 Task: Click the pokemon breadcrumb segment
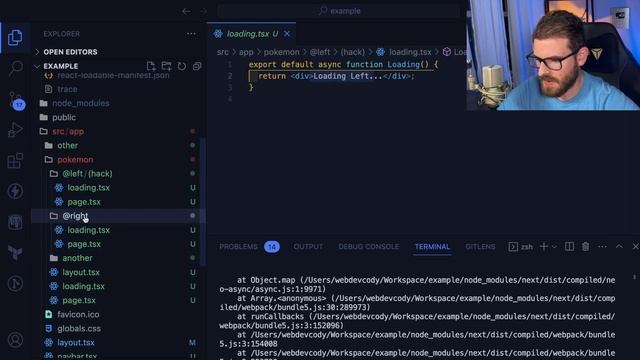[282, 52]
